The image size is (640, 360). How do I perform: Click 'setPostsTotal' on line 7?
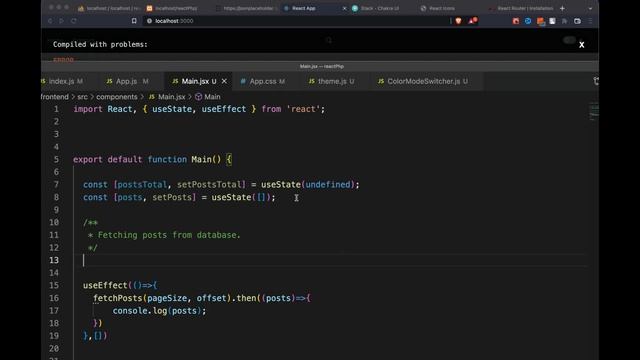coord(209,184)
